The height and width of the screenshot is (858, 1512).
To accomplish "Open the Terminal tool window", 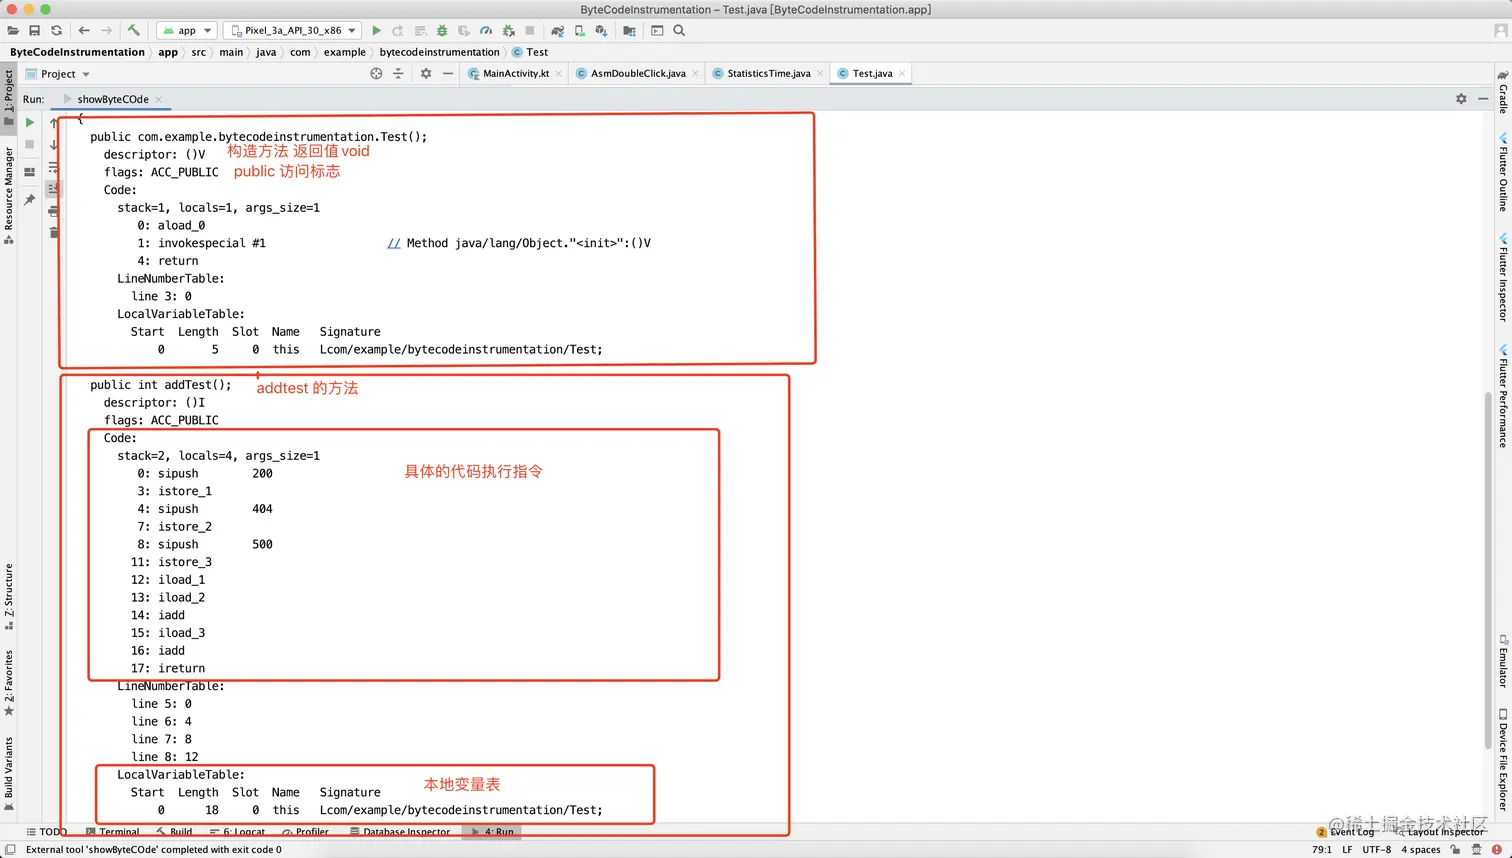I will point(113,832).
